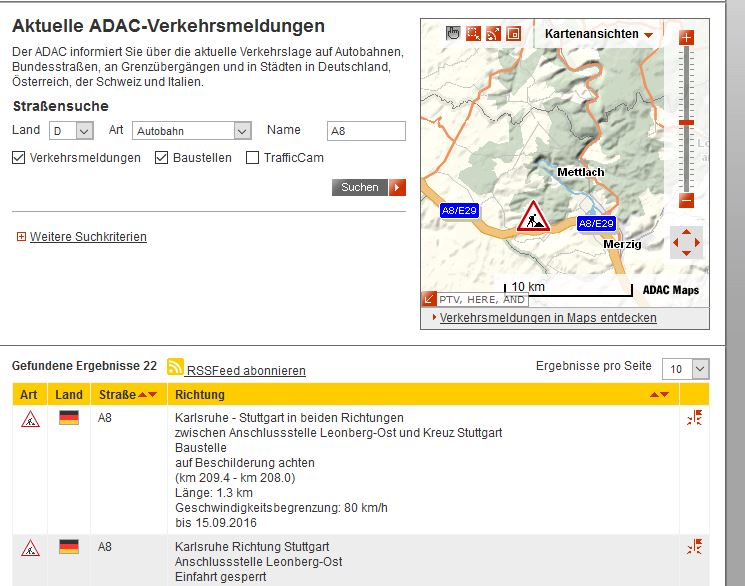Click the Name input field containing A8
This screenshot has width=745, height=586.
(x=366, y=131)
